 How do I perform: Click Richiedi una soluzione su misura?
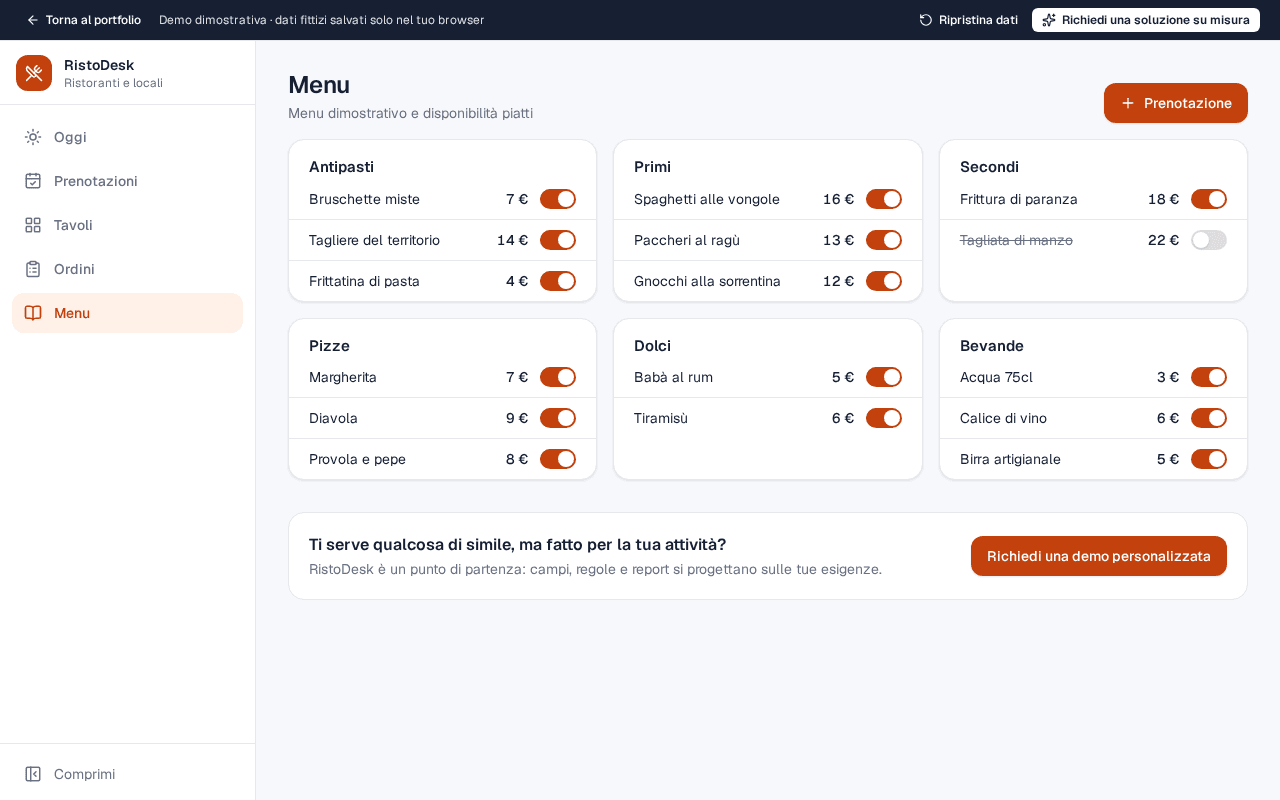pyautogui.click(x=1146, y=20)
